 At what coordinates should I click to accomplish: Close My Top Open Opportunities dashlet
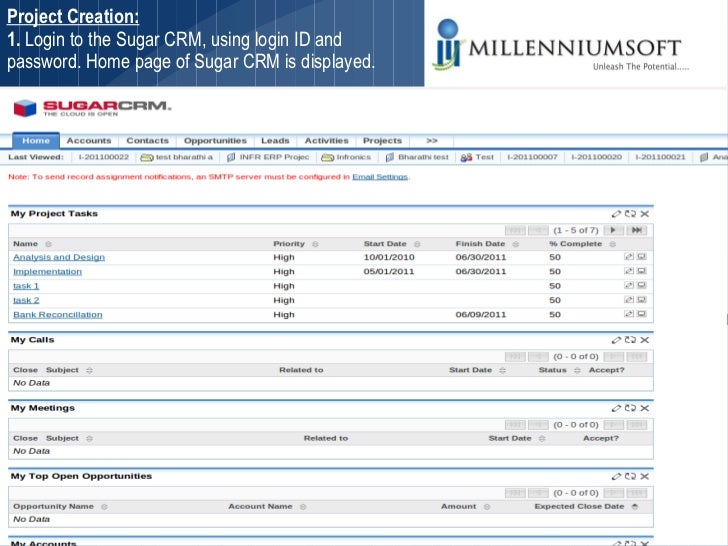pos(645,476)
